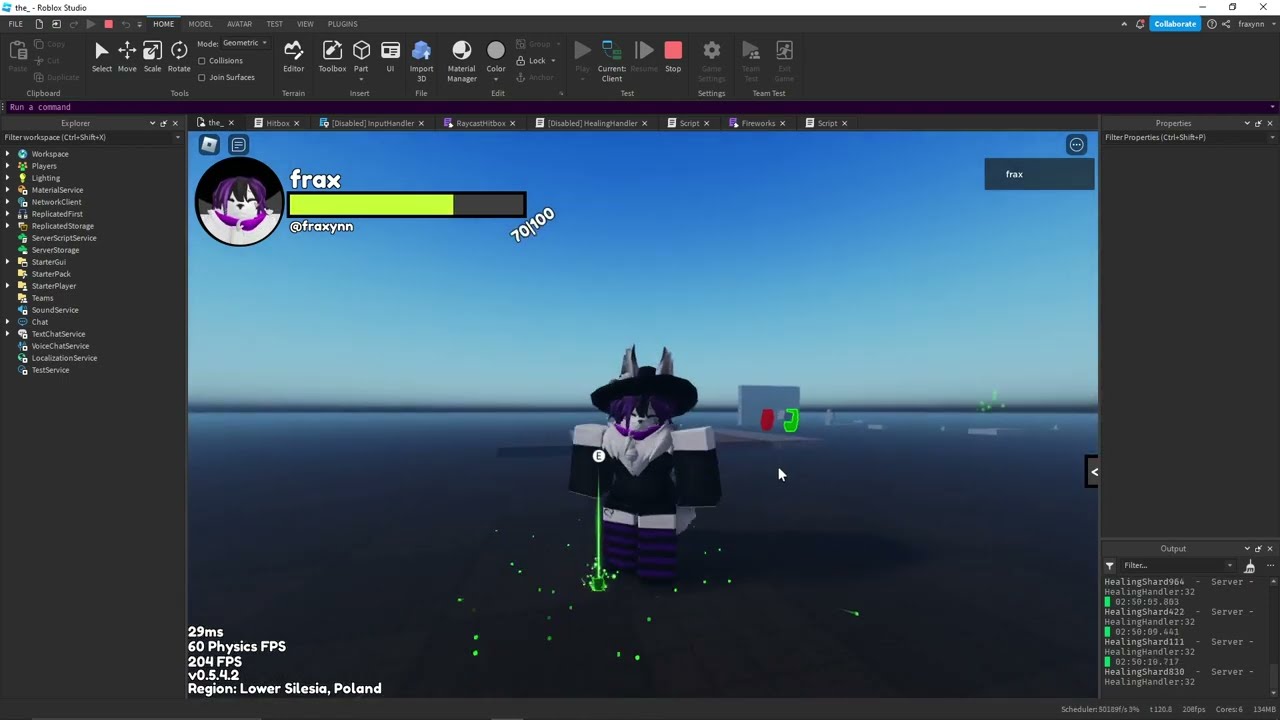Collapse the side arrow tab in viewport
The height and width of the screenshot is (720, 1280).
click(1093, 472)
